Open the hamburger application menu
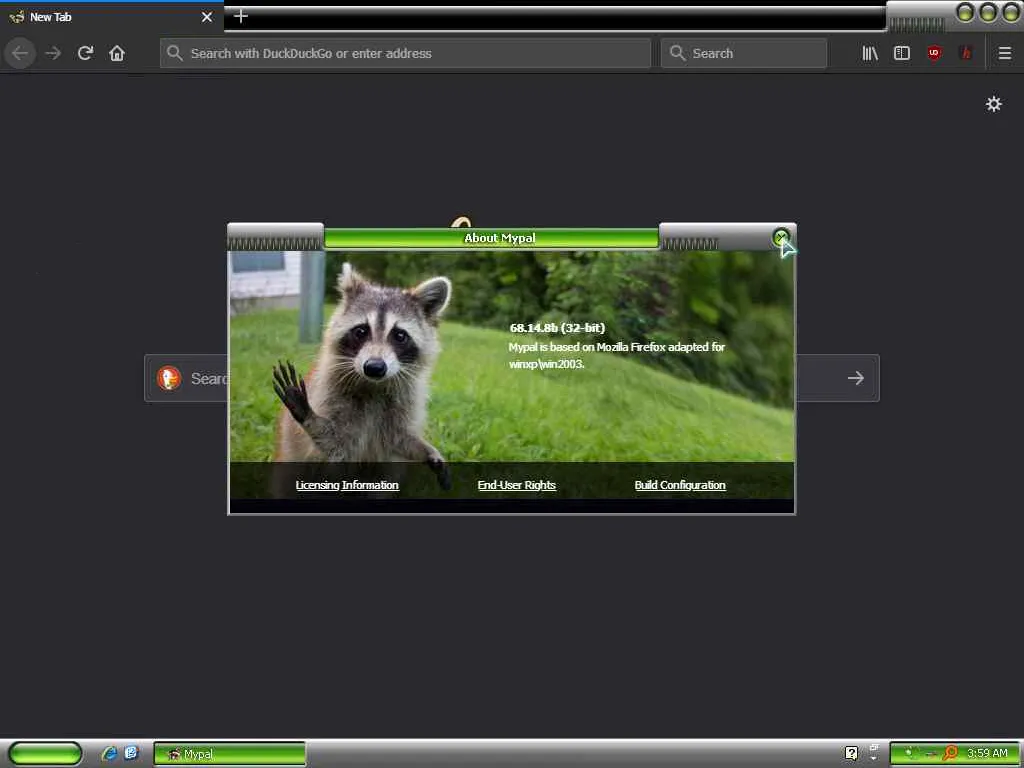Viewport: 1024px width, 768px height. (1004, 53)
